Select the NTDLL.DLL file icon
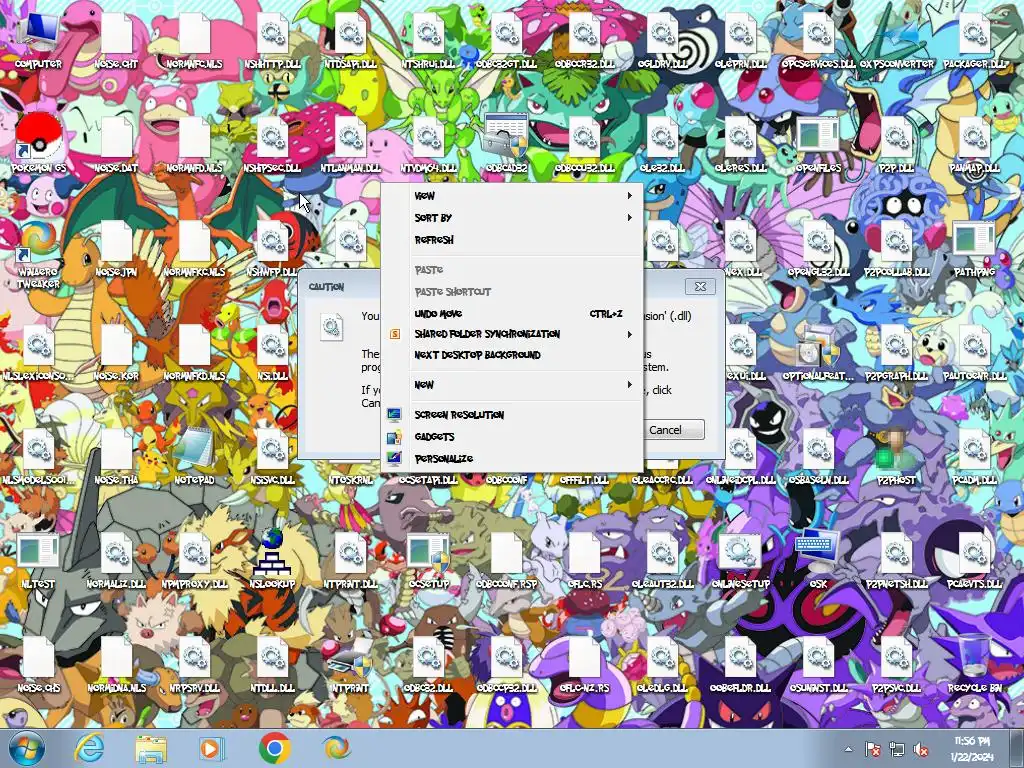Image resolution: width=1024 pixels, height=768 pixels. point(272,663)
